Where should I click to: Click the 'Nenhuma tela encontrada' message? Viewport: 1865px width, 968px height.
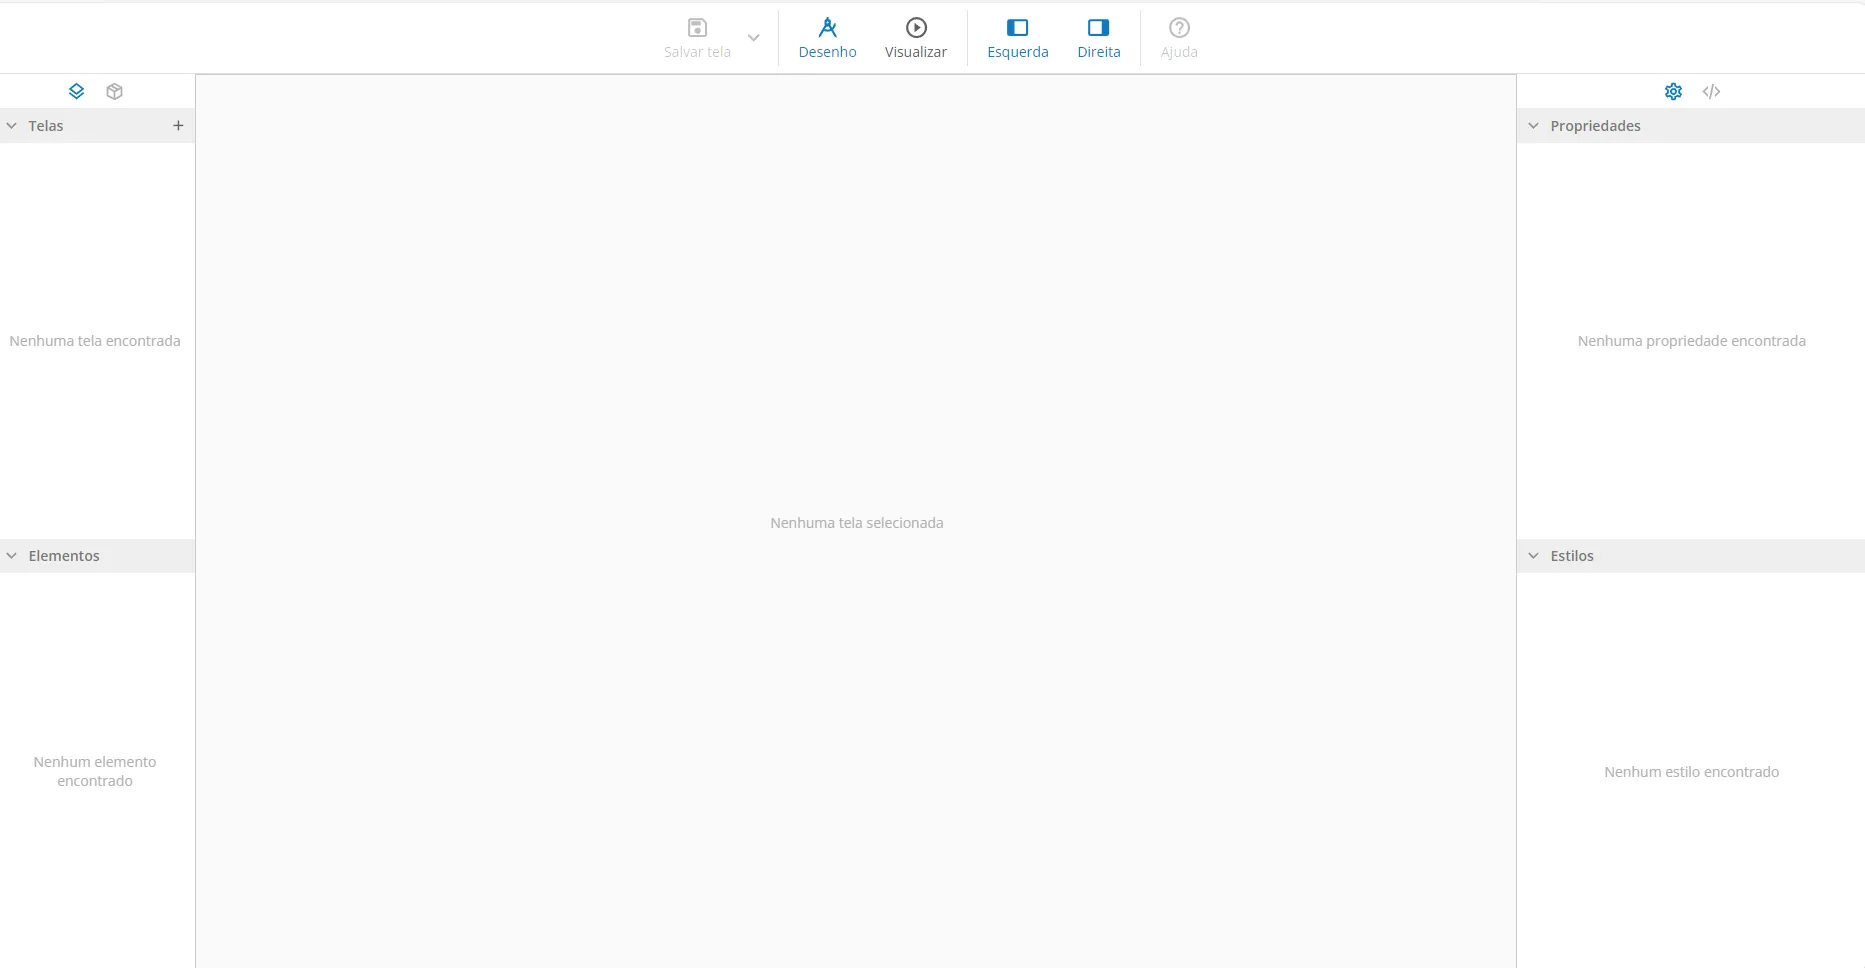95,341
